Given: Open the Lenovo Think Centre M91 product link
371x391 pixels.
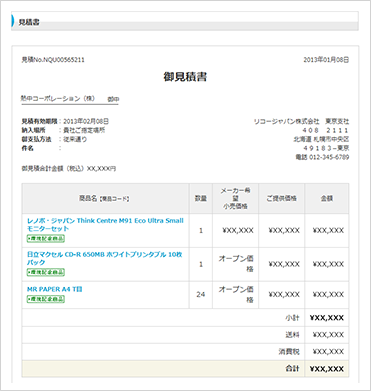Looking at the screenshot, I should pos(105,225).
